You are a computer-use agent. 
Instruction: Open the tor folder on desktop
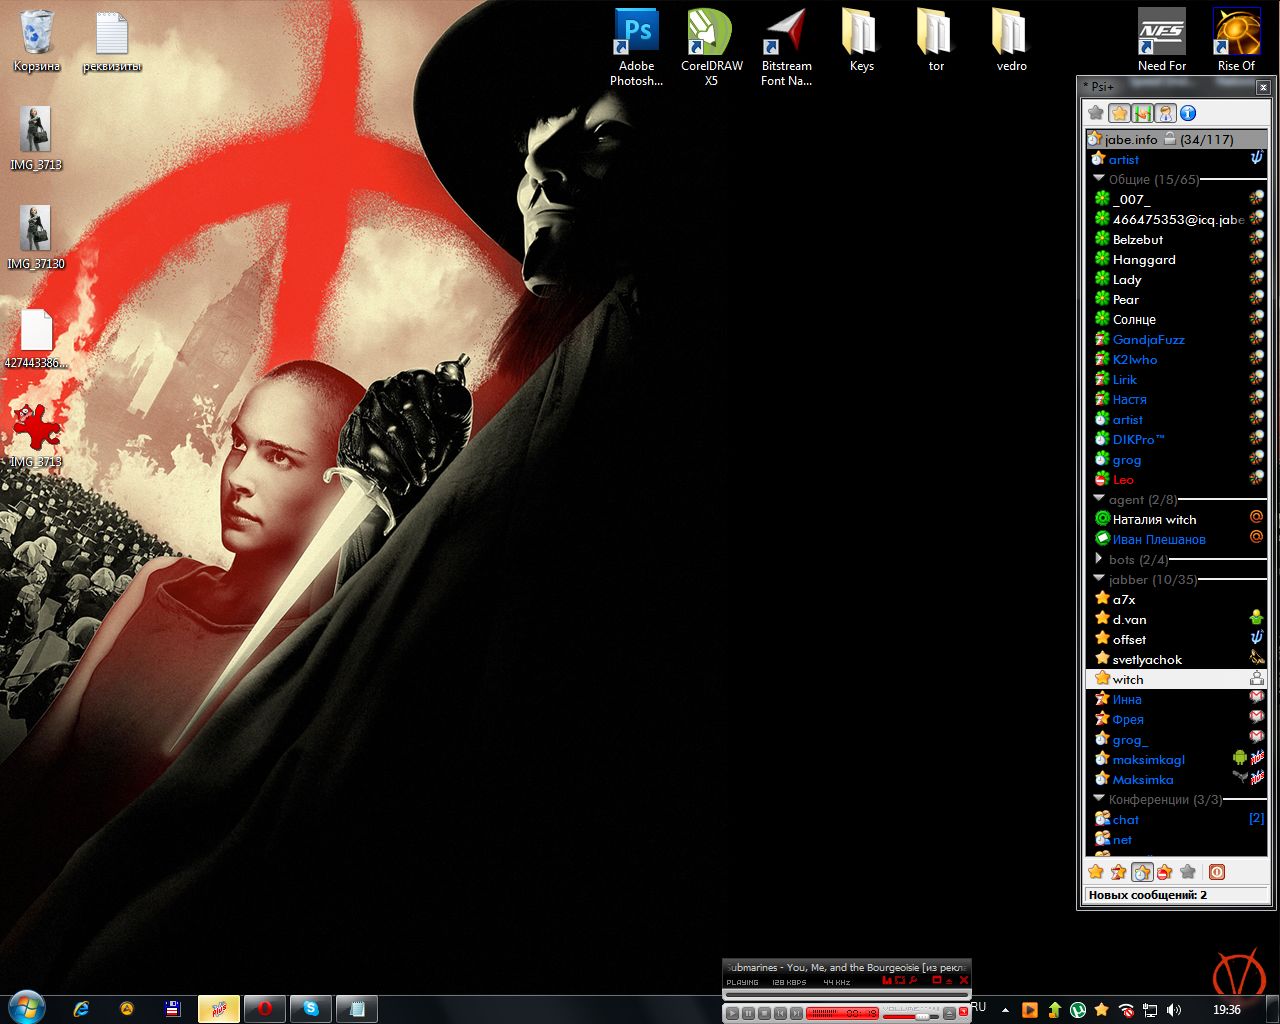(936, 40)
